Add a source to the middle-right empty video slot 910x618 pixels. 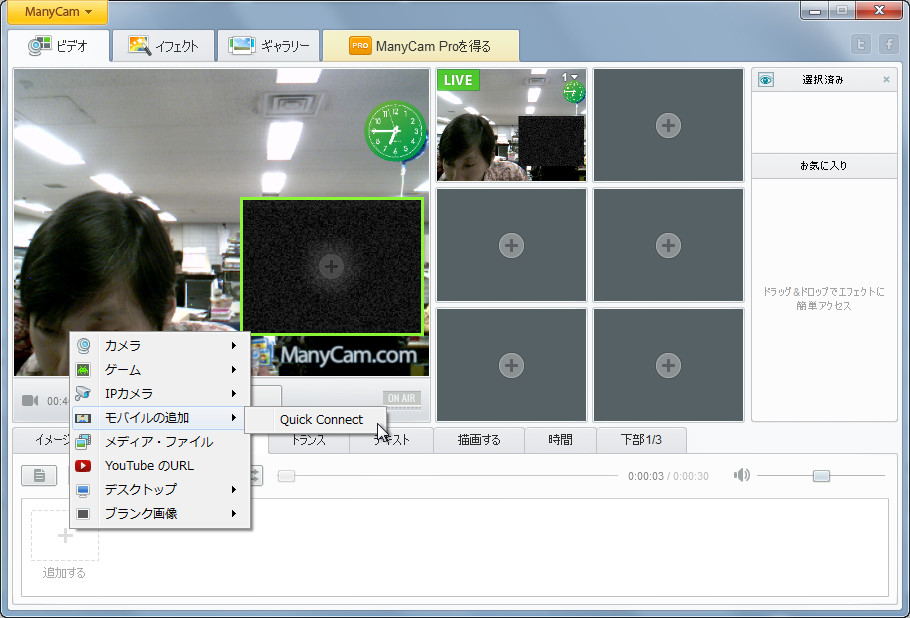668,245
